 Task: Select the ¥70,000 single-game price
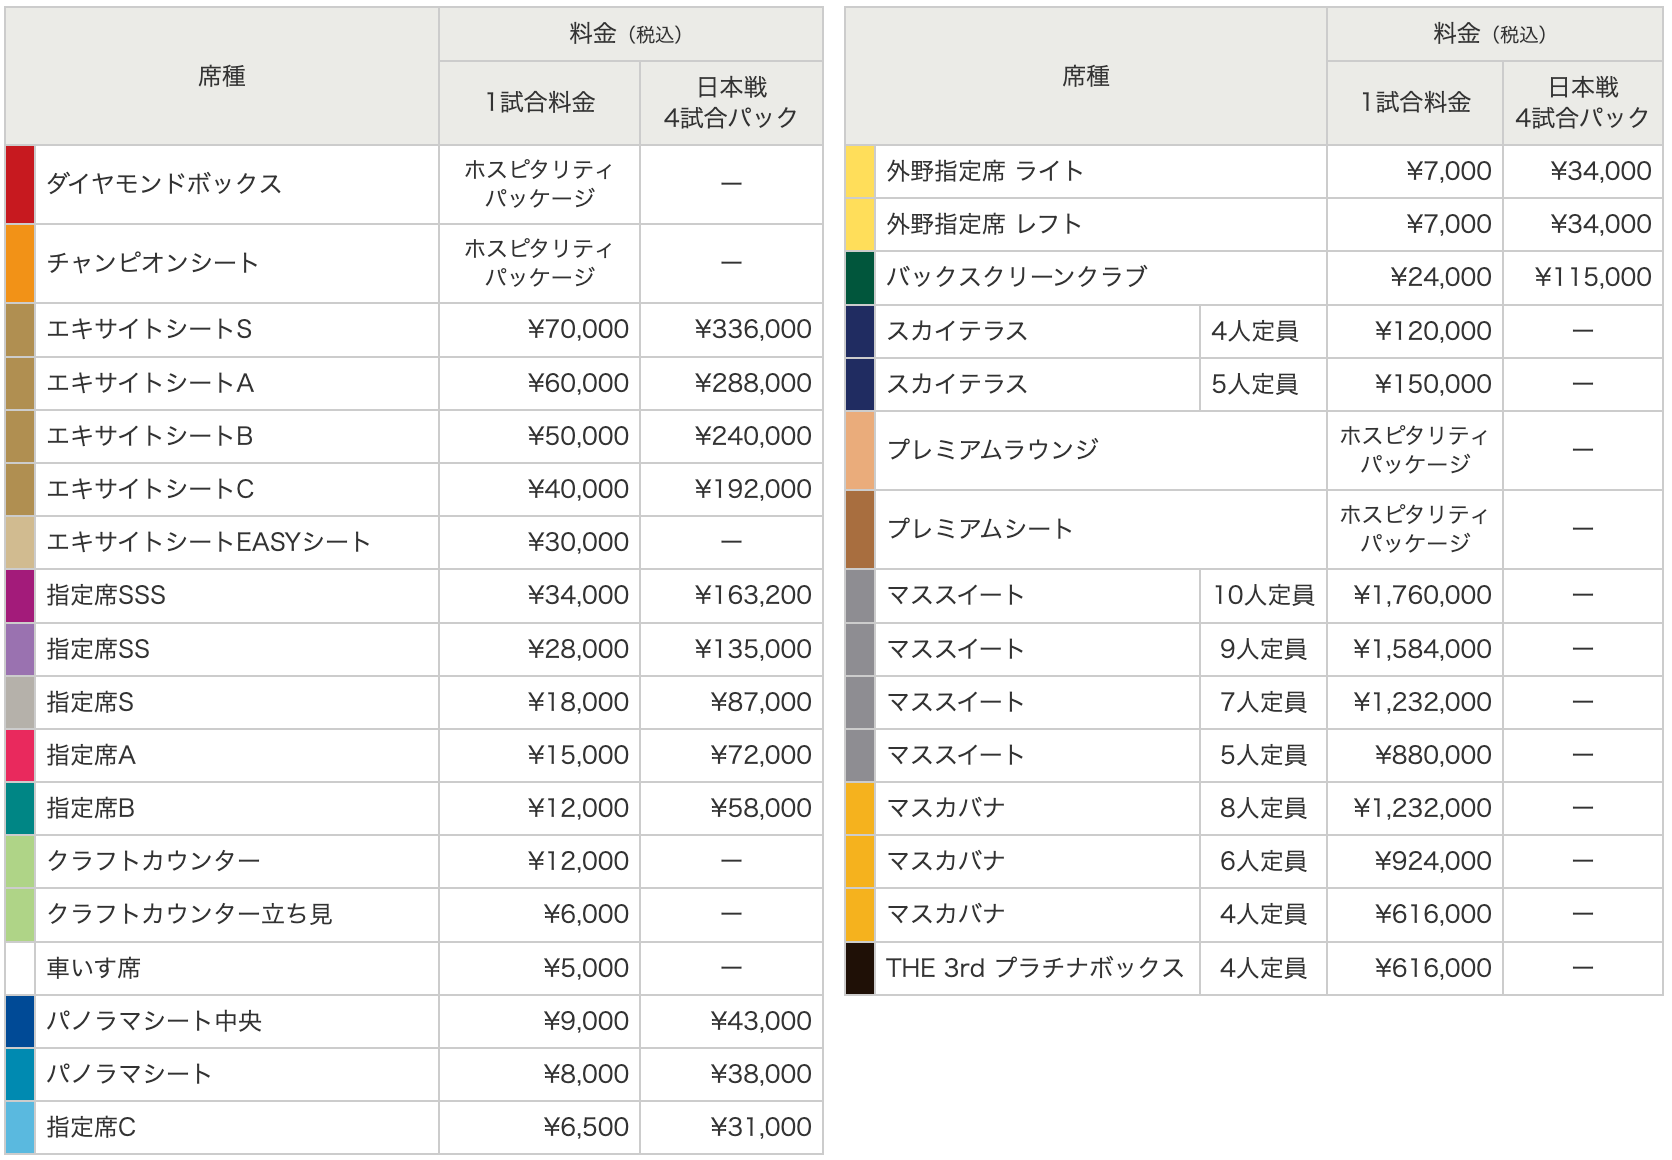click(x=578, y=329)
